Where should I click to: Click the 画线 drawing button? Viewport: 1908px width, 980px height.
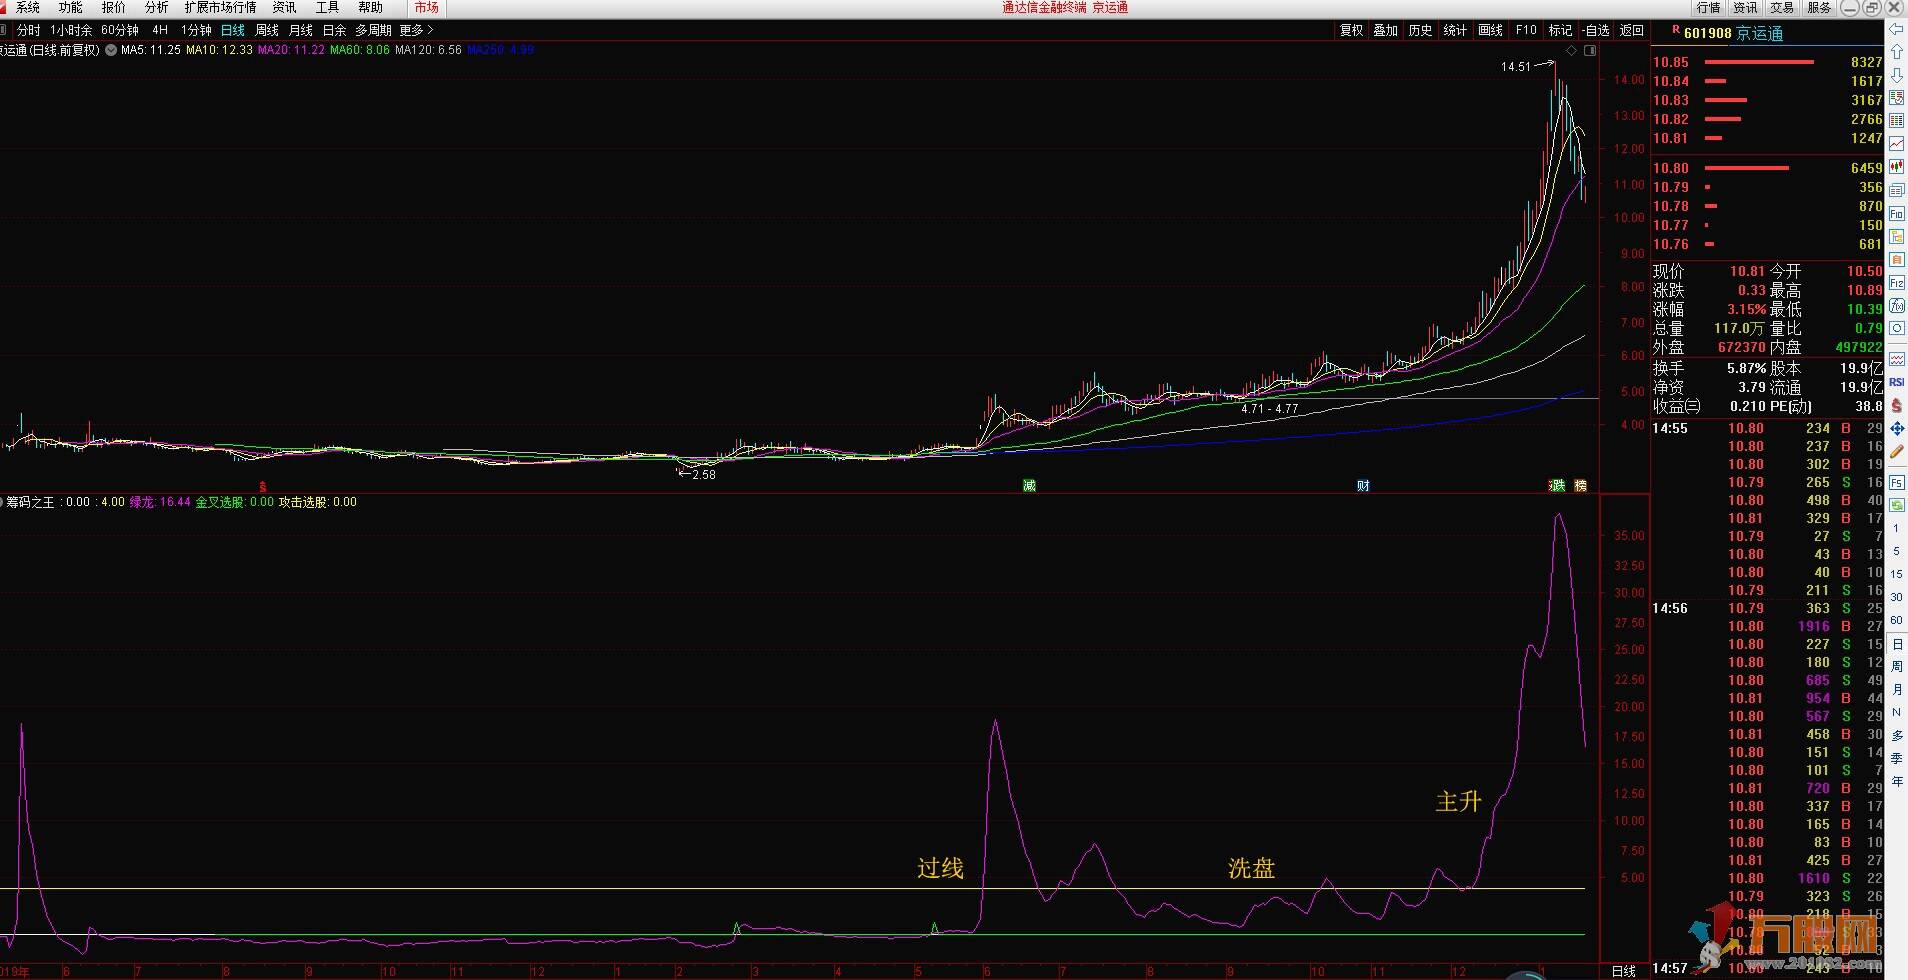coord(1491,31)
